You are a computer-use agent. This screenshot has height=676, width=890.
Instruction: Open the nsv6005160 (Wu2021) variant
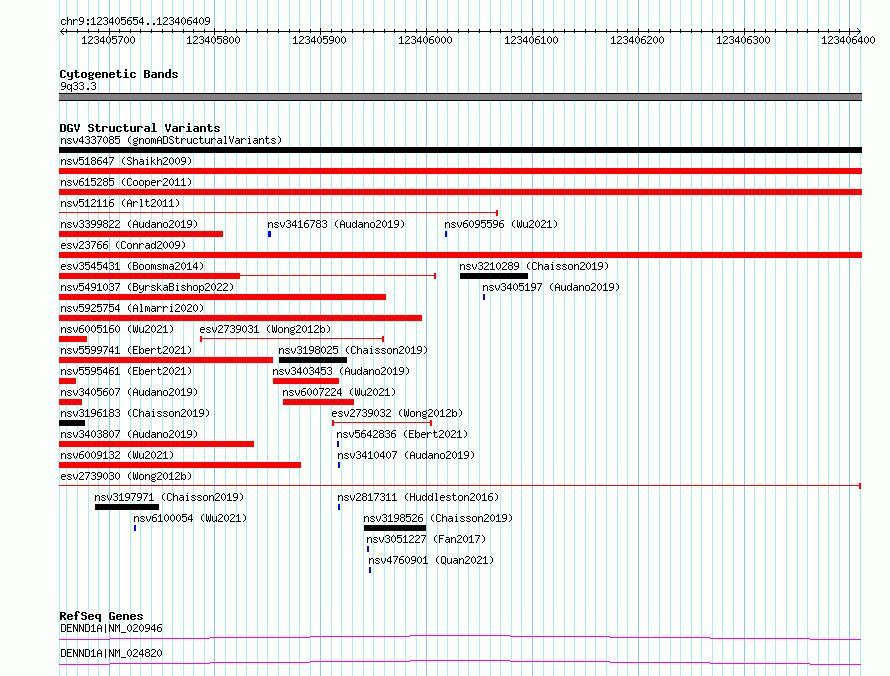pos(117,329)
